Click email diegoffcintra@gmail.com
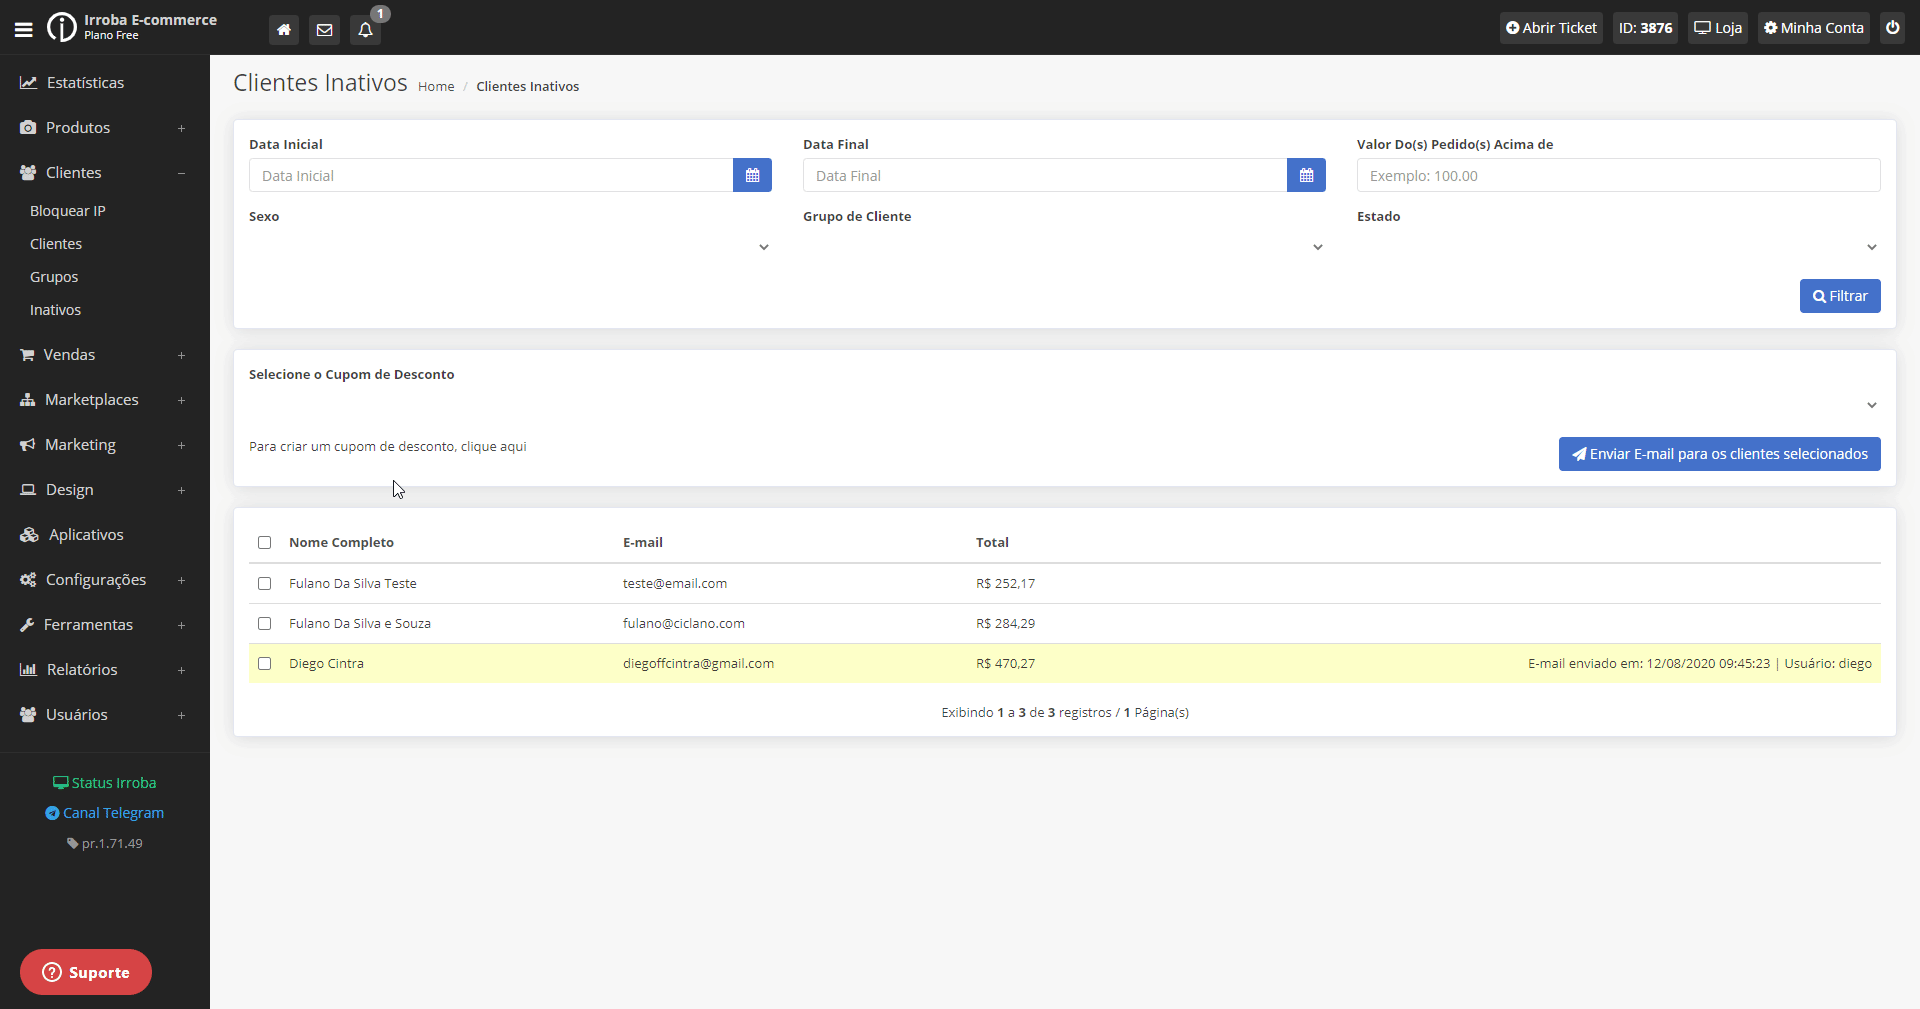This screenshot has width=1920, height=1009. coord(698,664)
